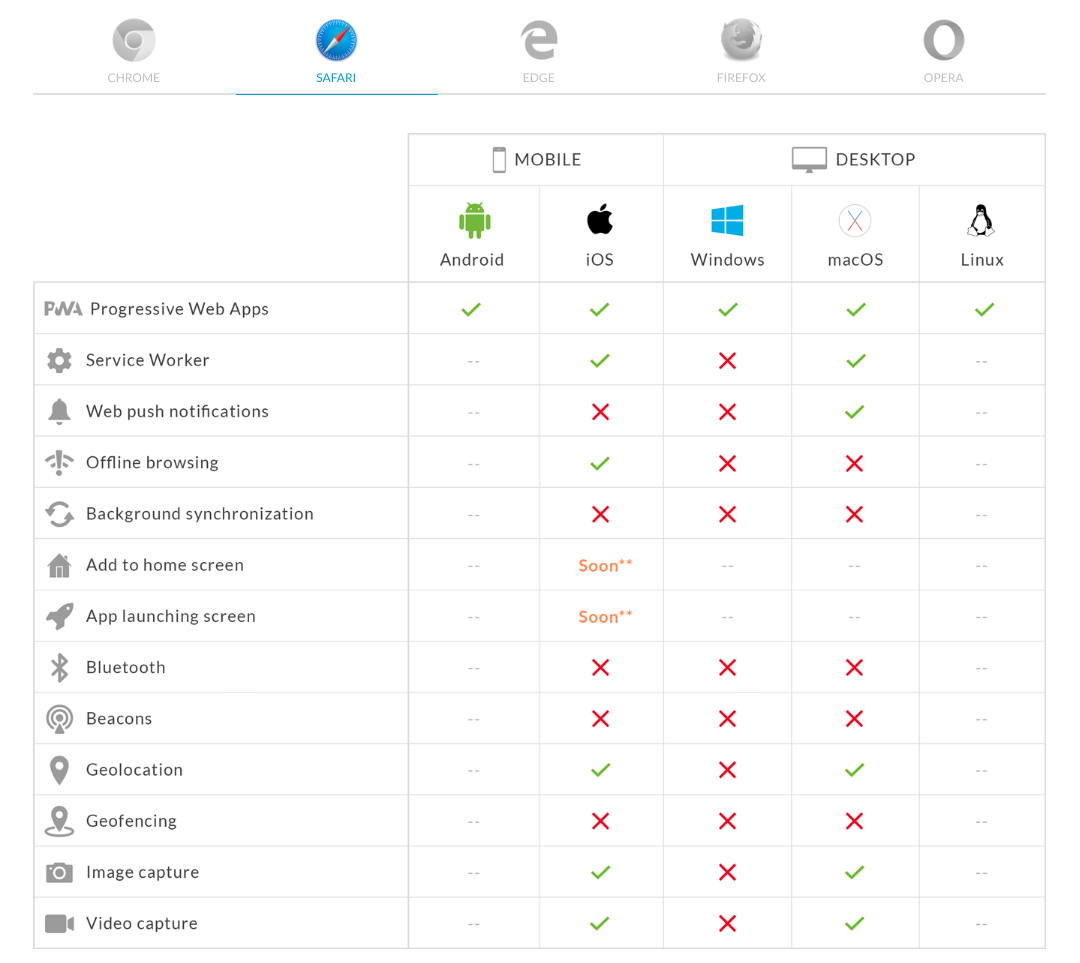Click the Beacons broadcast icon
Screen dimensions: 1080x963
click(x=59, y=719)
